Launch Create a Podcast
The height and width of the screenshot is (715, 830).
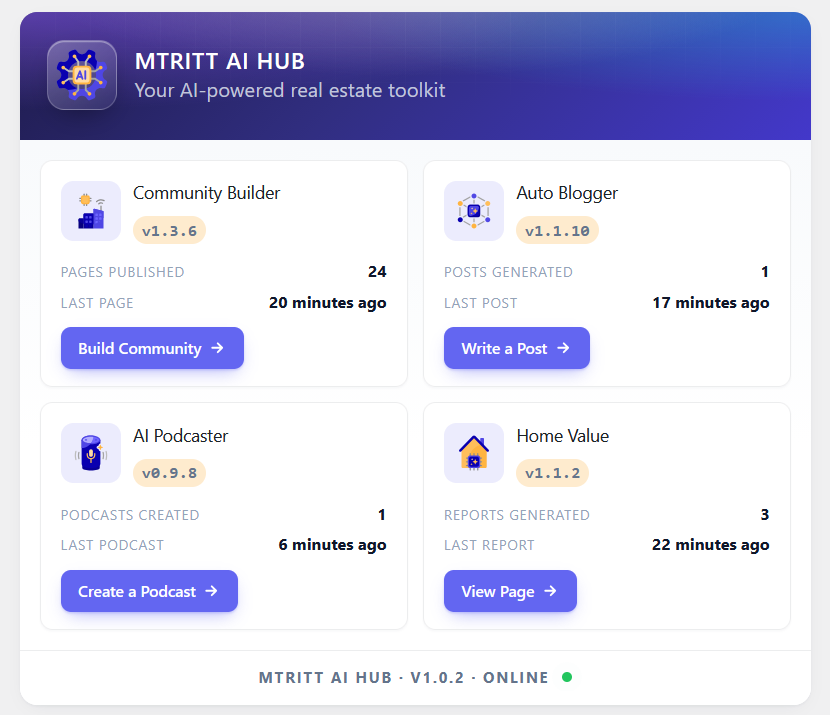coord(149,591)
